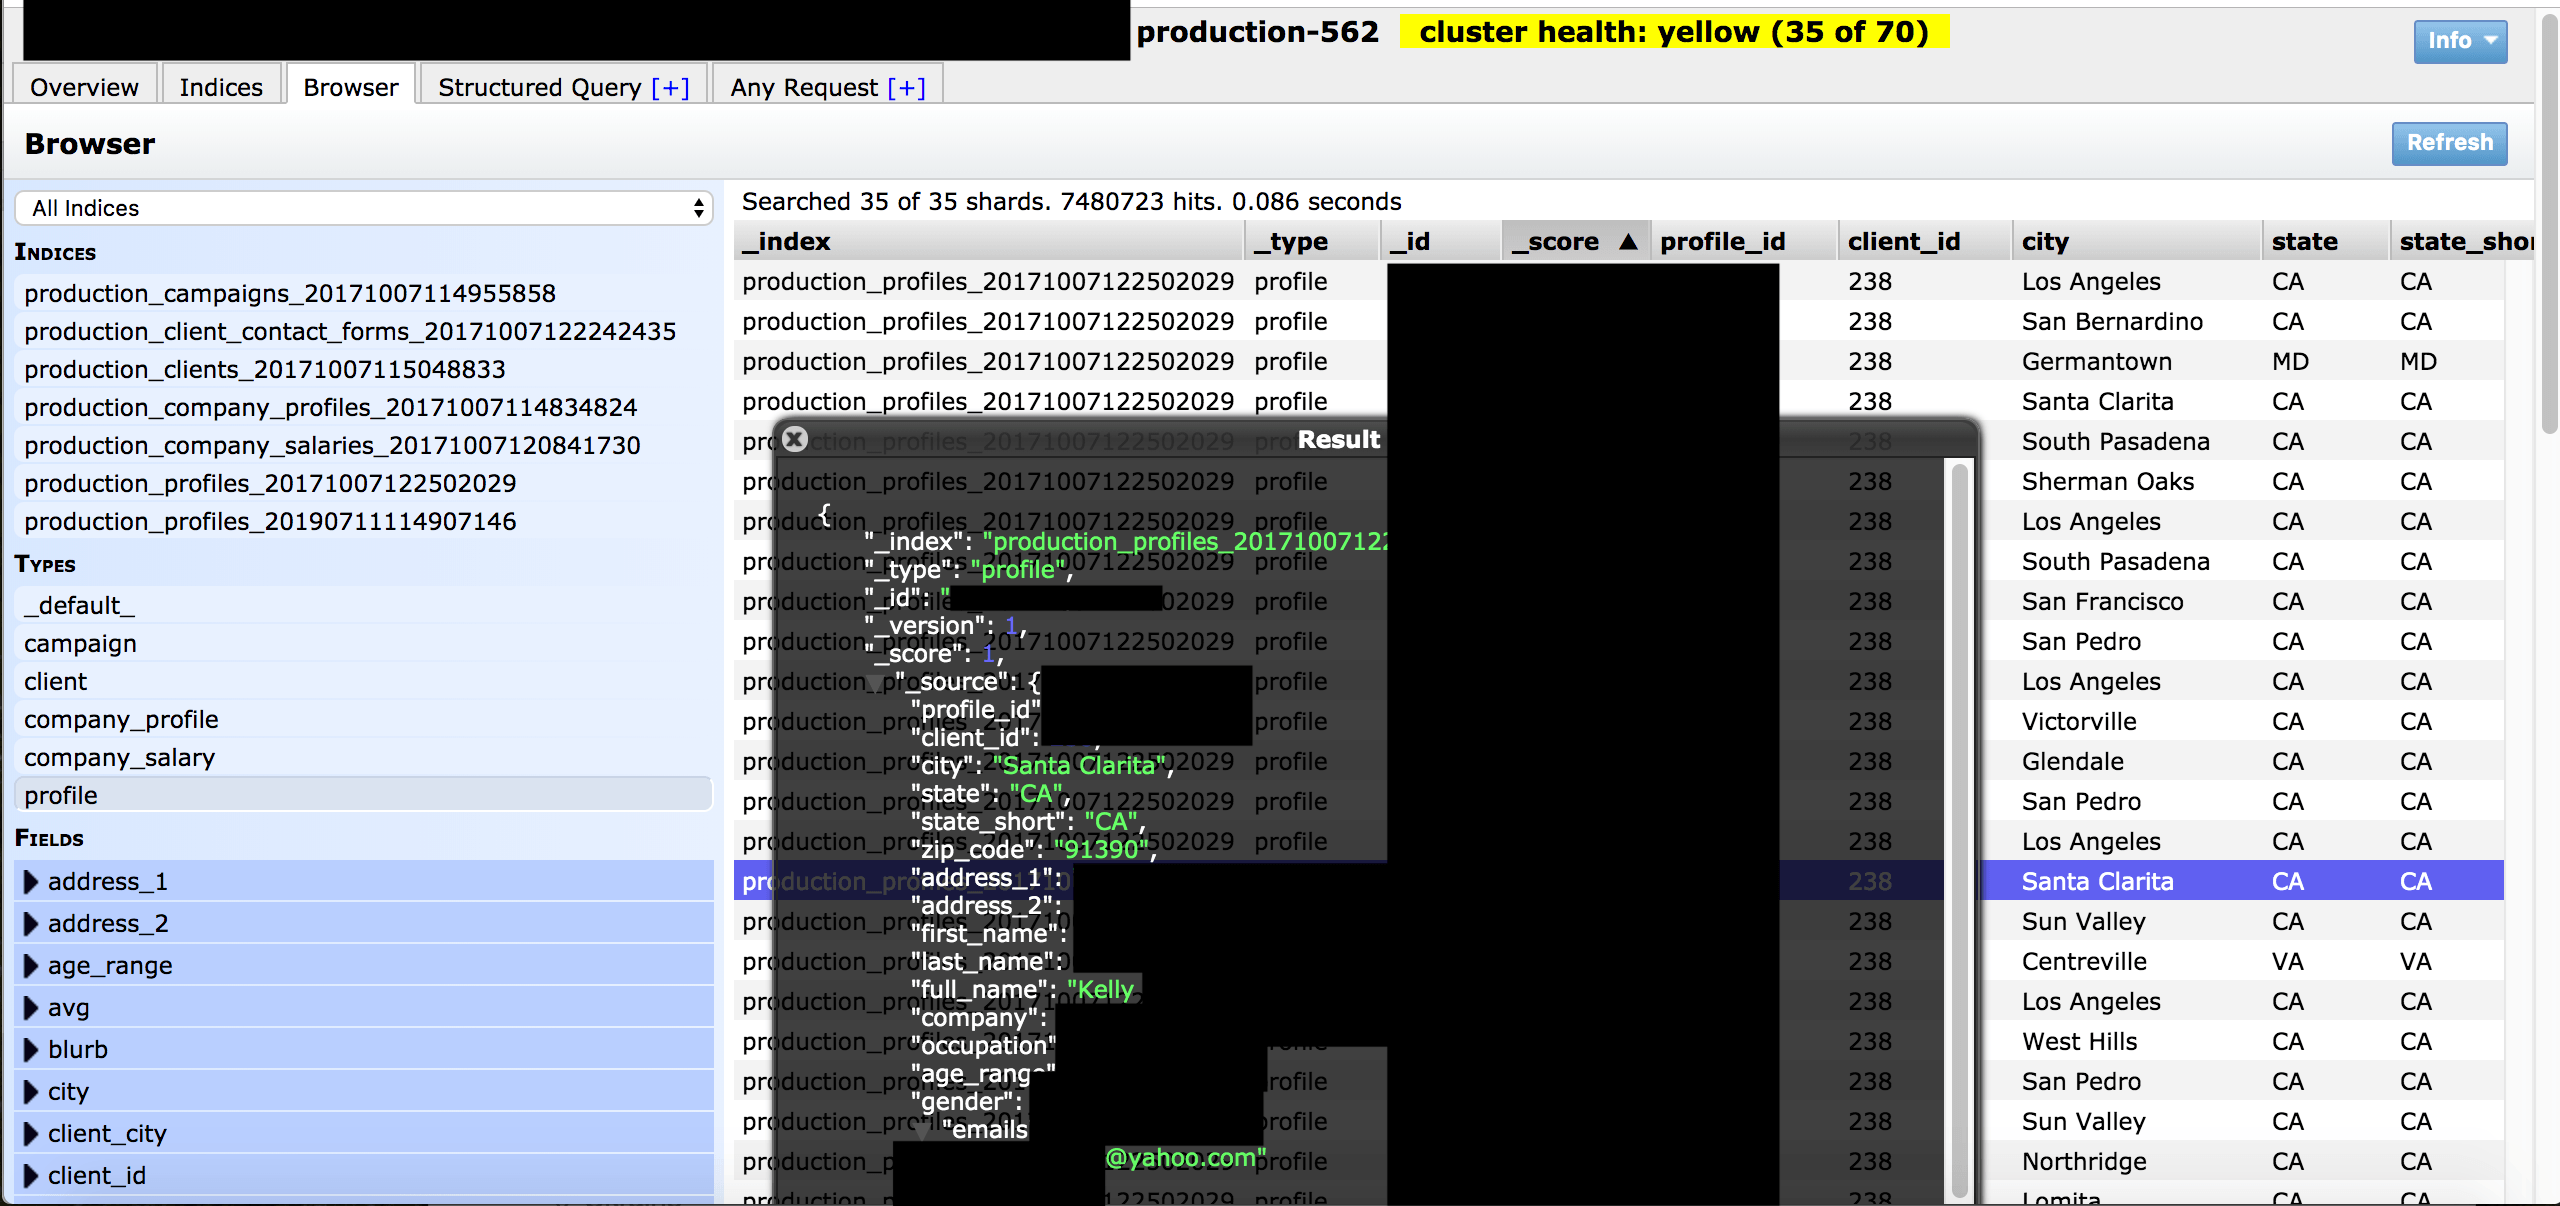Select the company_salary type
The width and height of the screenshot is (2560, 1206).
coord(119,757)
